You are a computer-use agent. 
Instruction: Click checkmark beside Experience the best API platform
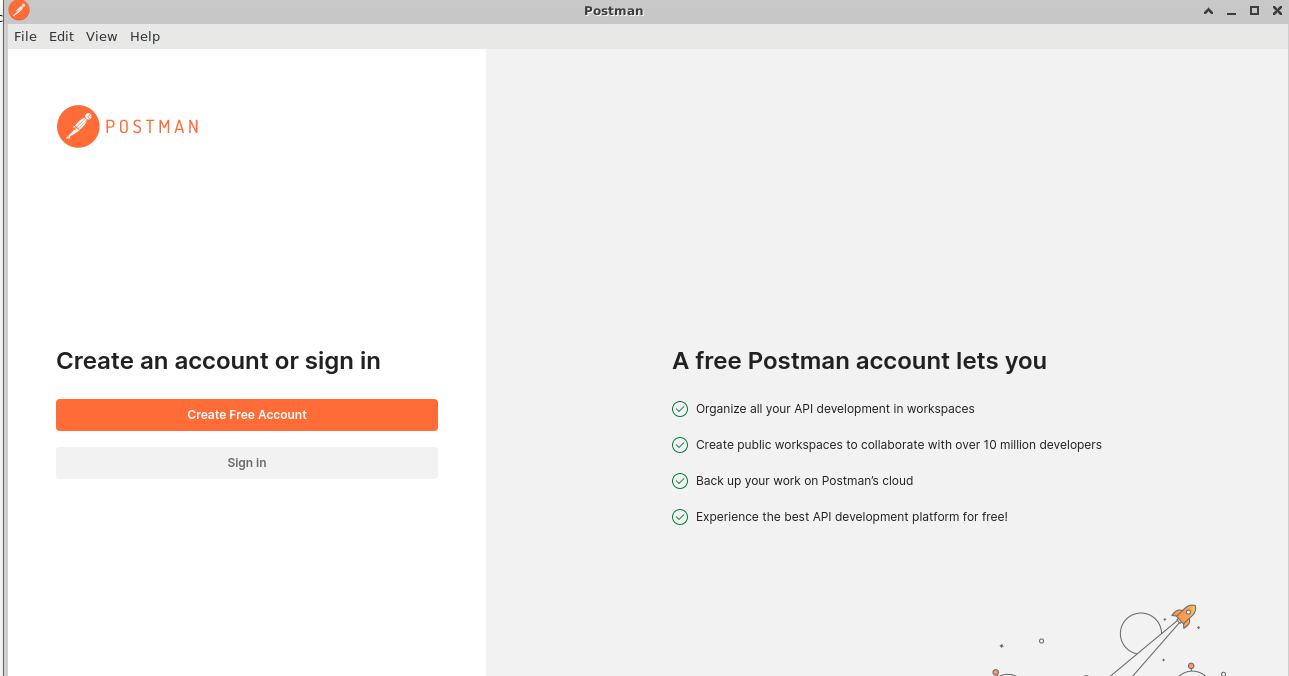(x=680, y=517)
